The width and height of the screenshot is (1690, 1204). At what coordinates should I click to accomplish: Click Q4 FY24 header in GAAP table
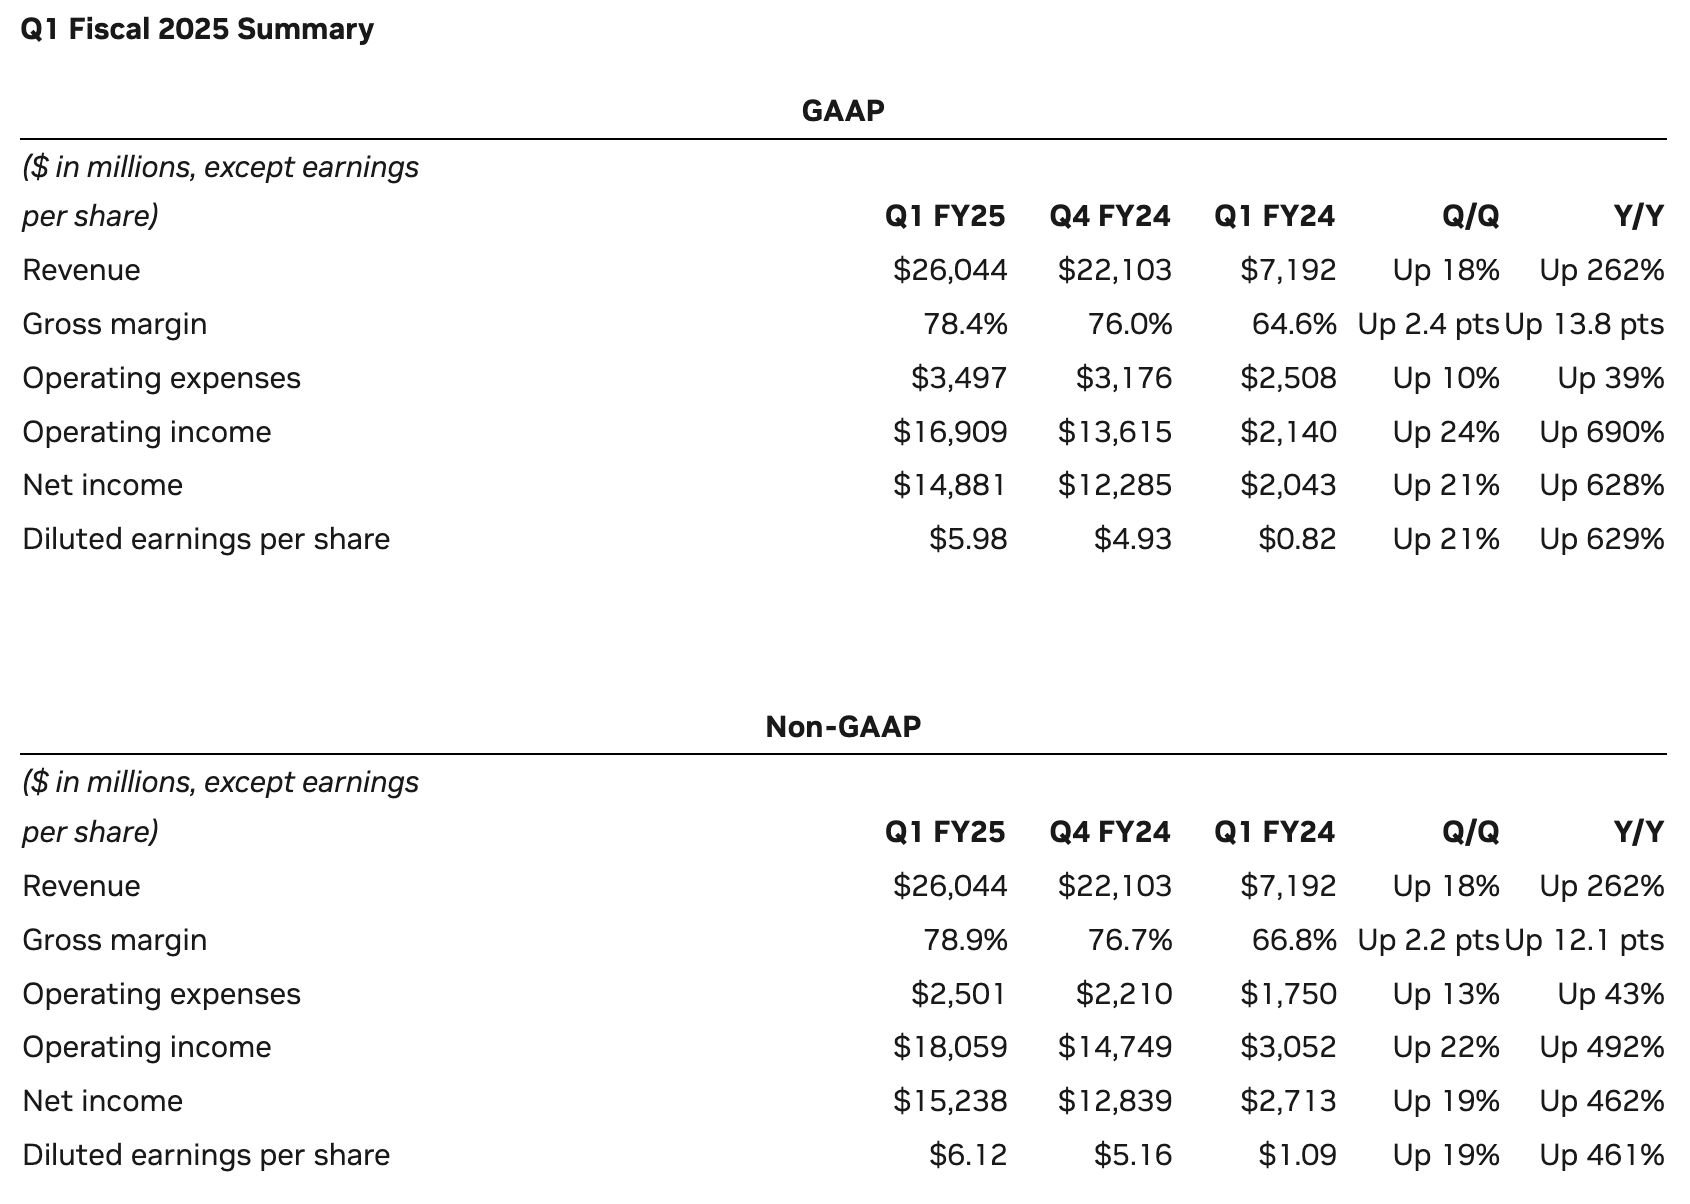tap(1110, 216)
